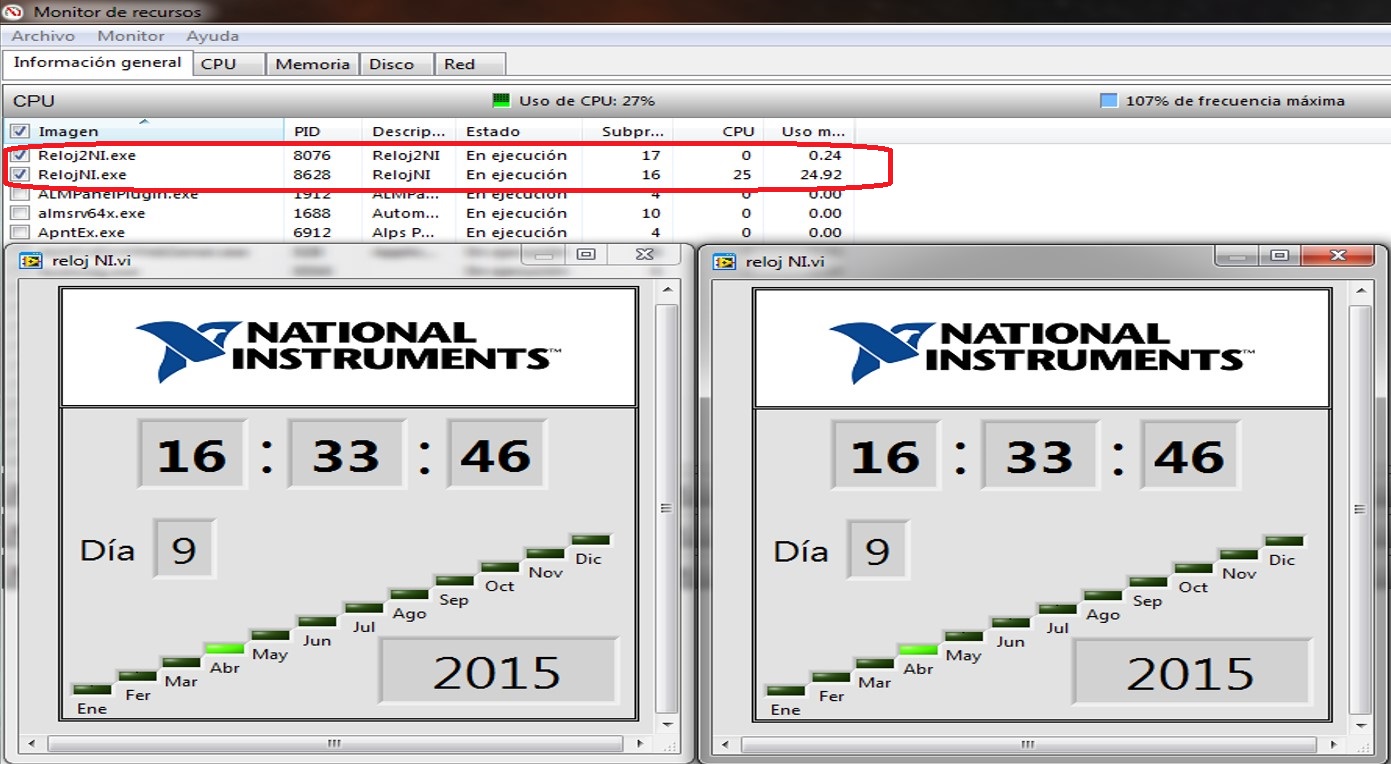Click the Sep month LED in right clock
The height and width of the screenshot is (764, 1391).
click(x=1148, y=581)
